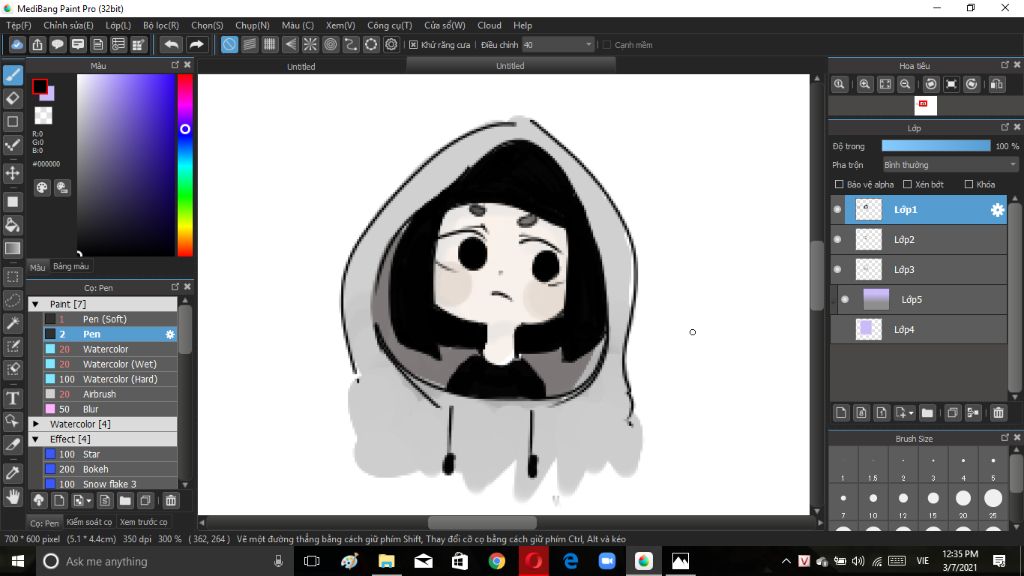The image size is (1024, 576).
Task: Select layer Lớp4
Action: click(x=919, y=330)
